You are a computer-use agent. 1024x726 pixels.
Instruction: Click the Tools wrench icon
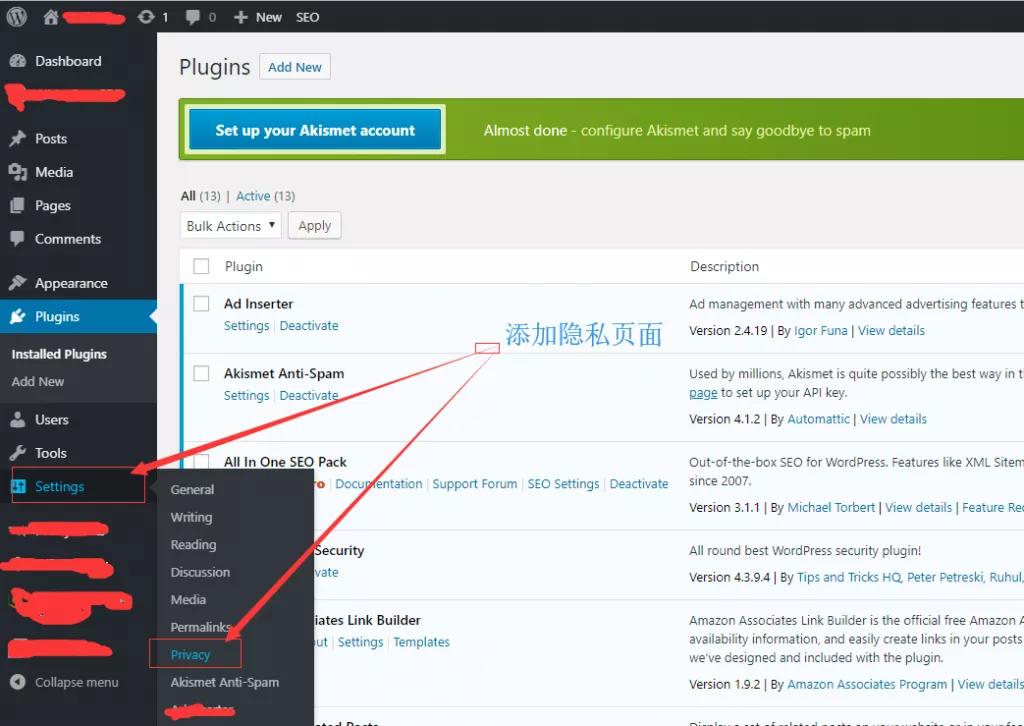coord(18,452)
